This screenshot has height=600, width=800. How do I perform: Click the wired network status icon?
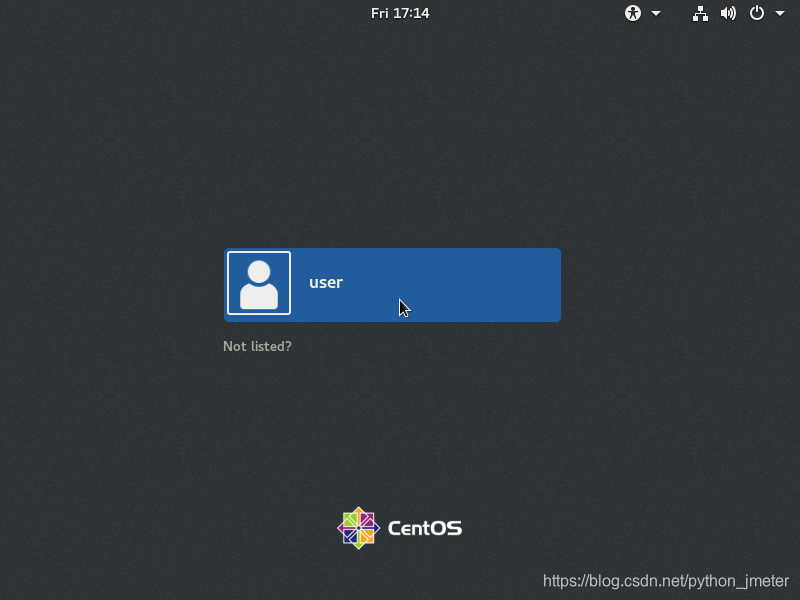tap(700, 14)
